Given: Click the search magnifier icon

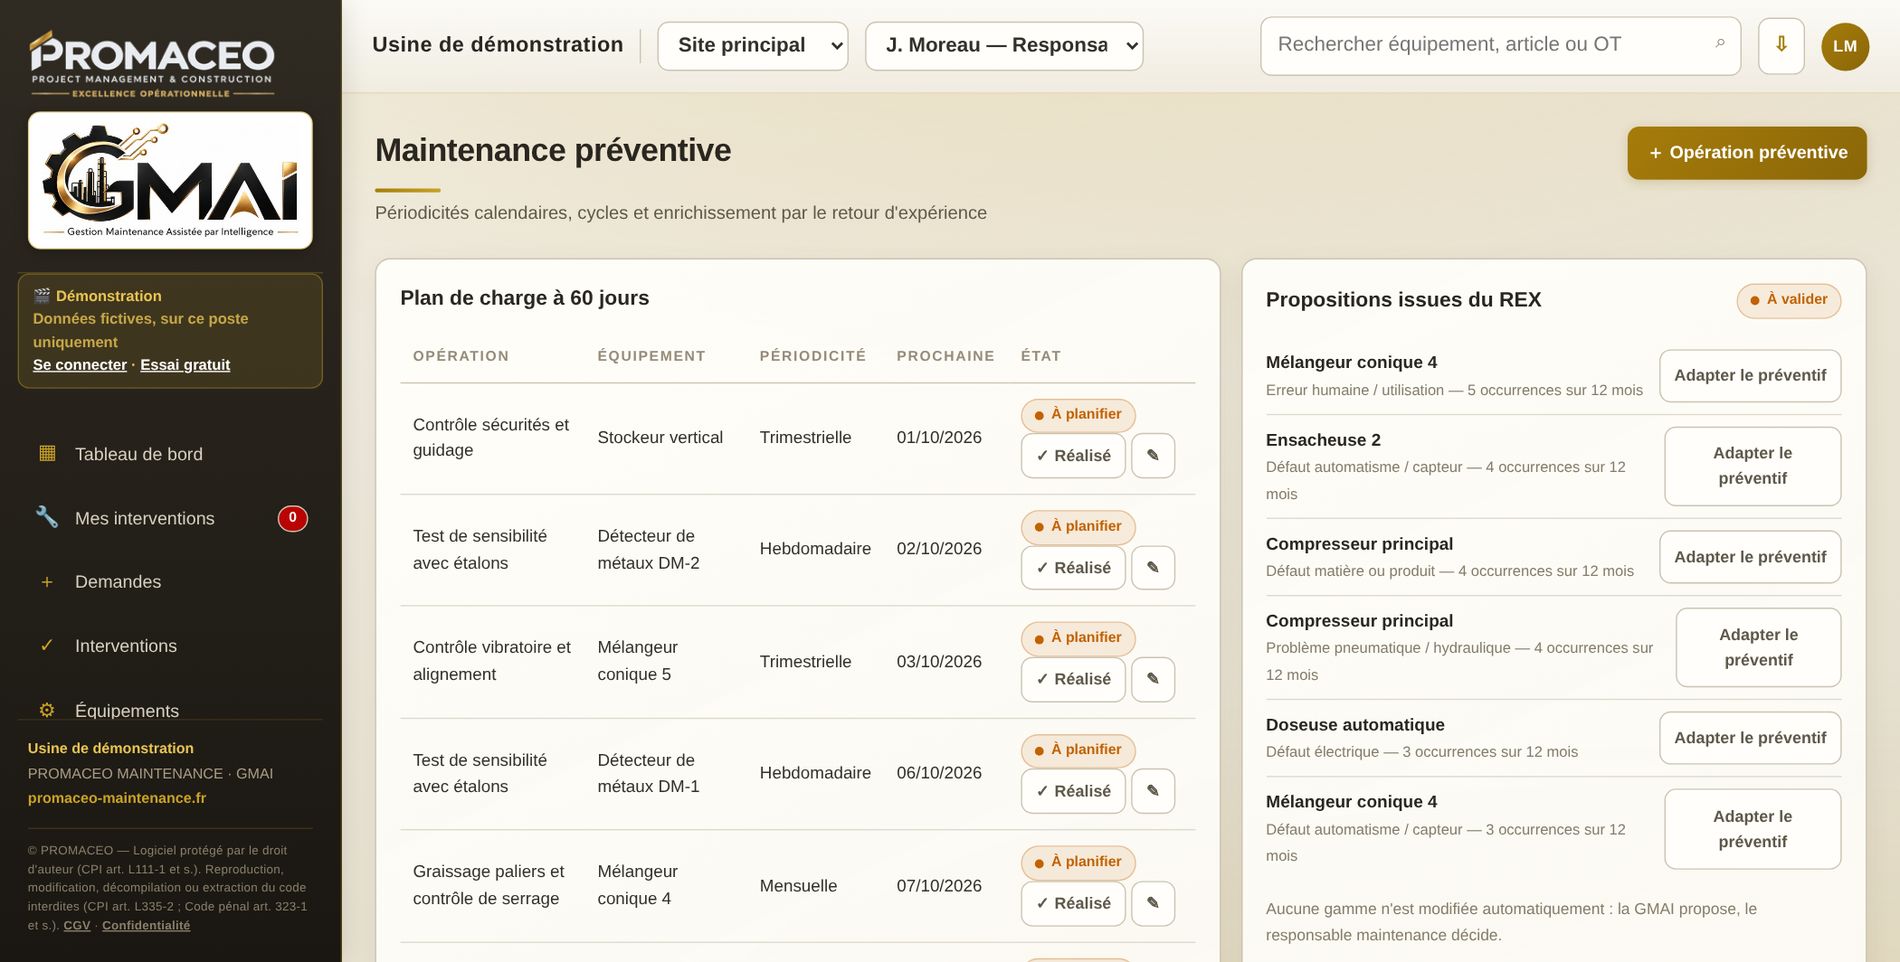Looking at the screenshot, I should (x=1720, y=44).
